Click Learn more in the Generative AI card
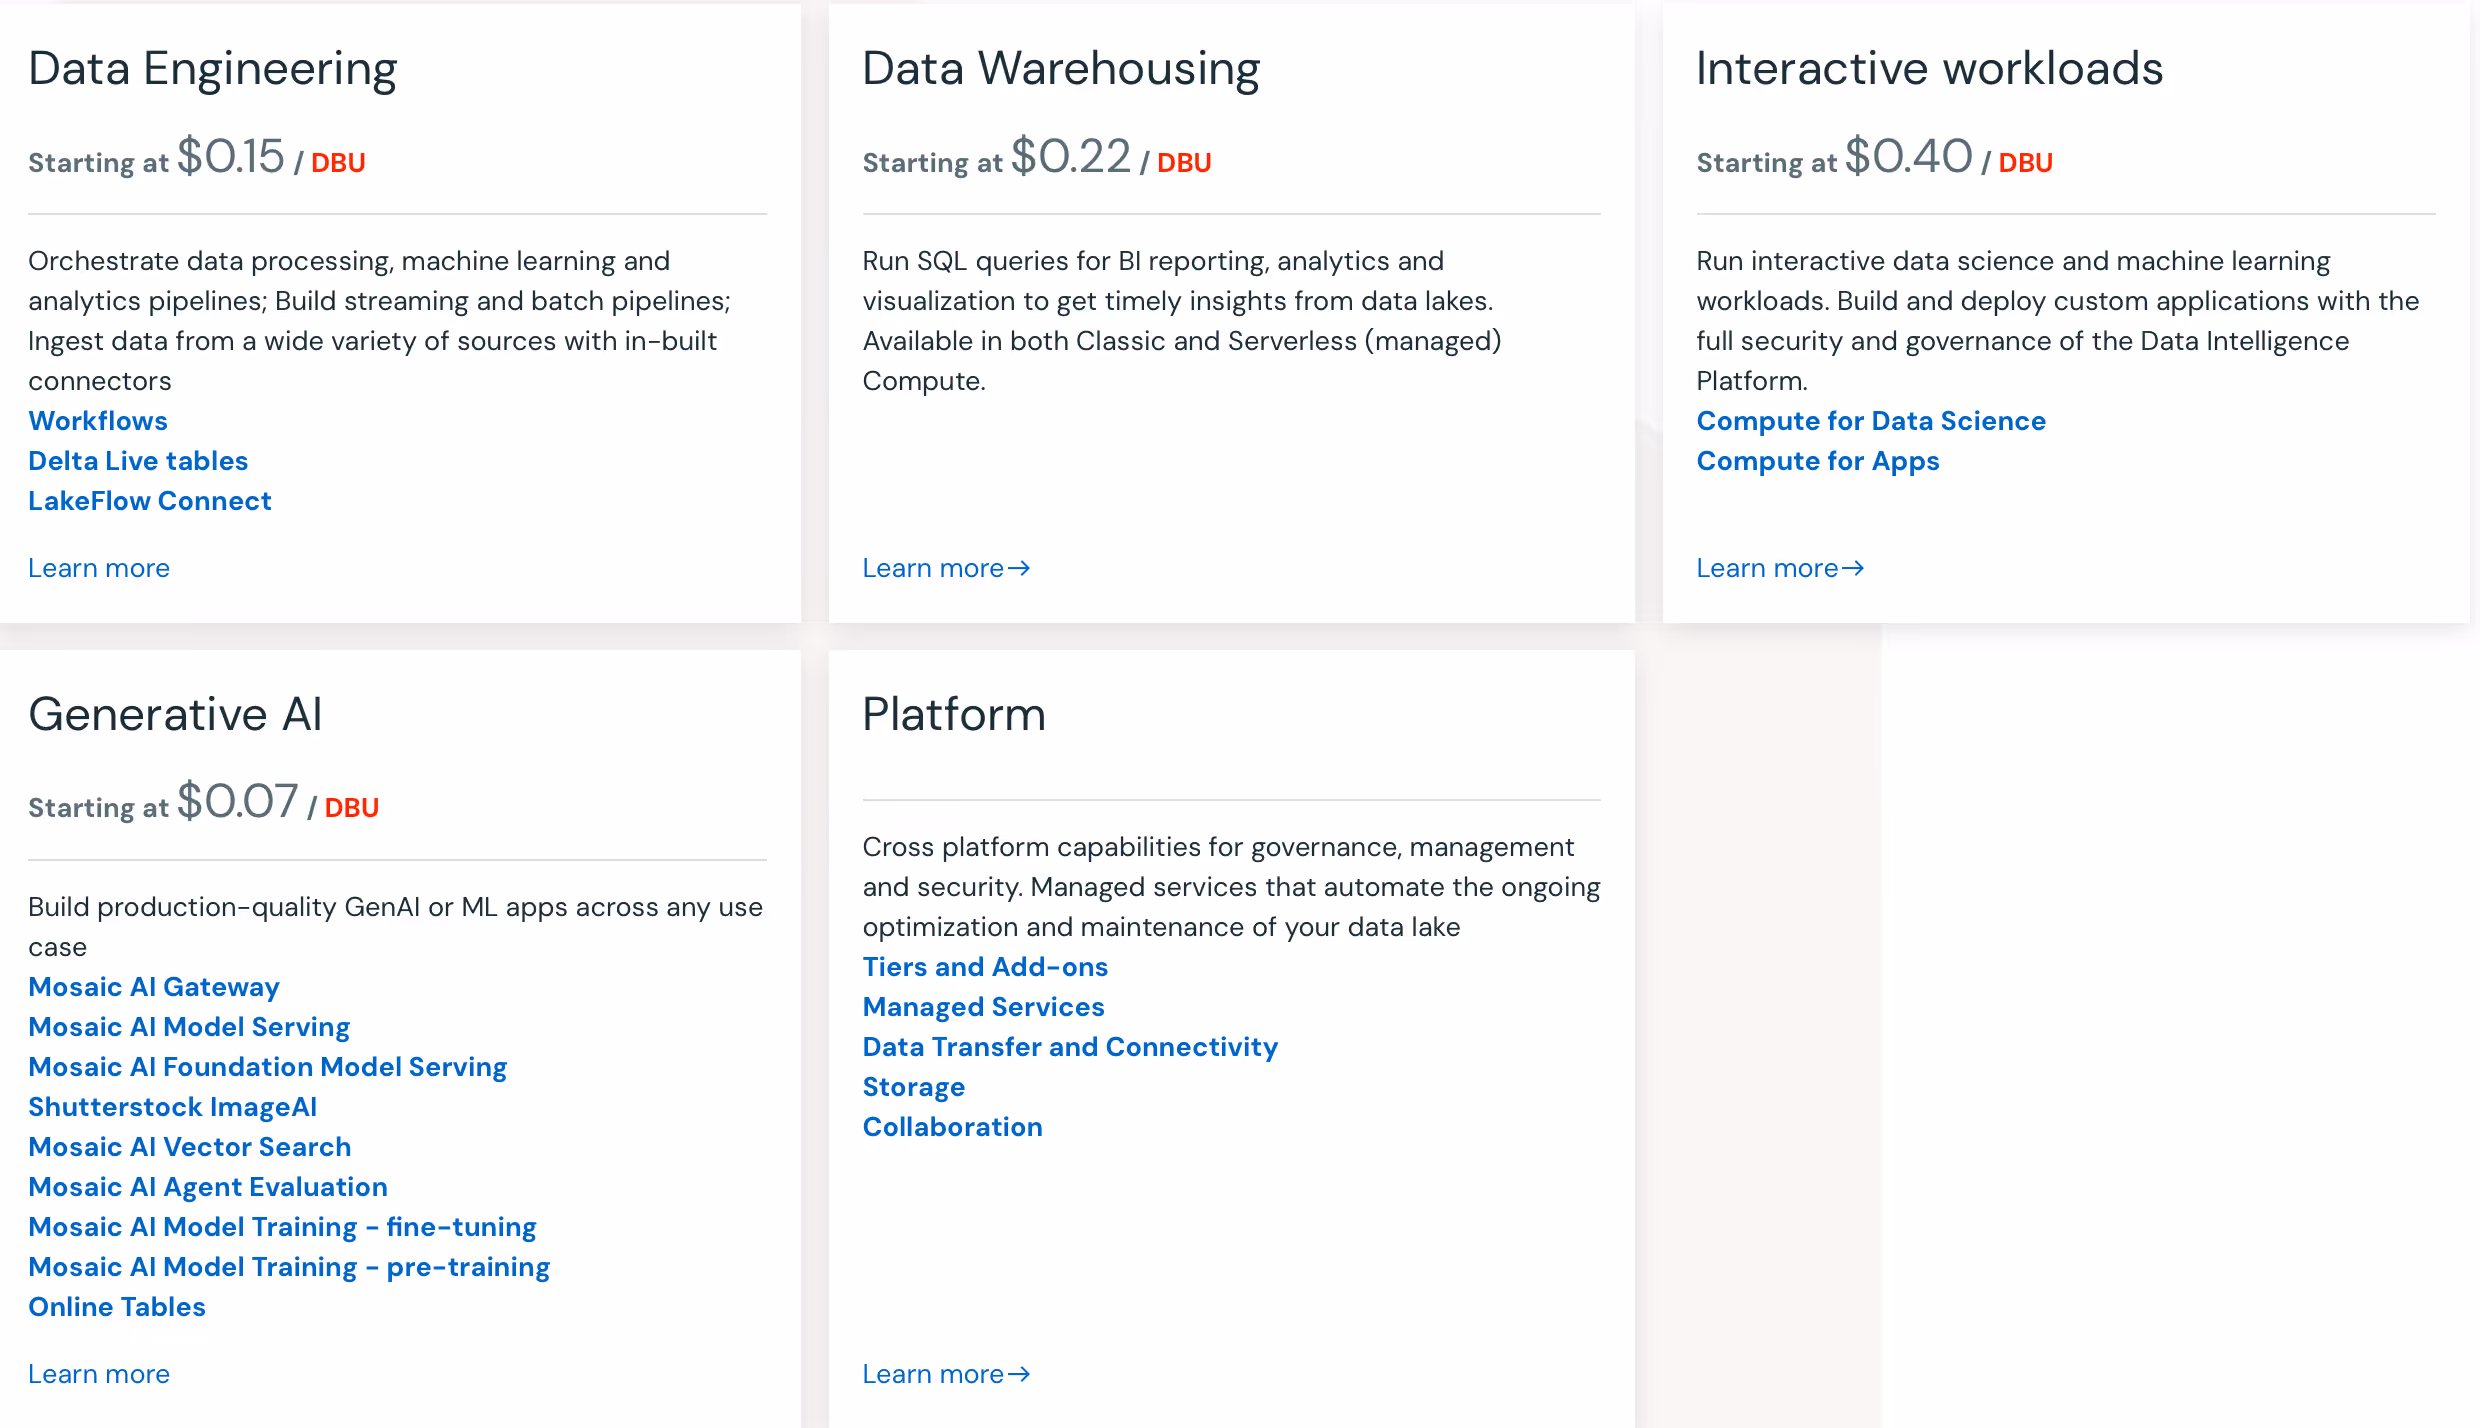Screen dimensions: 2480x1428 pyautogui.click(x=99, y=1374)
